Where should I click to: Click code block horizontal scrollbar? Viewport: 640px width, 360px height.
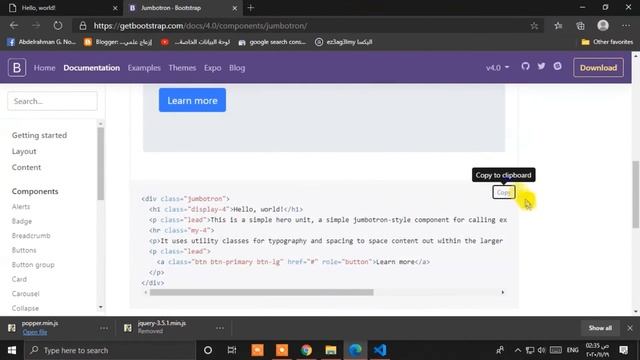[x=261, y=292]
